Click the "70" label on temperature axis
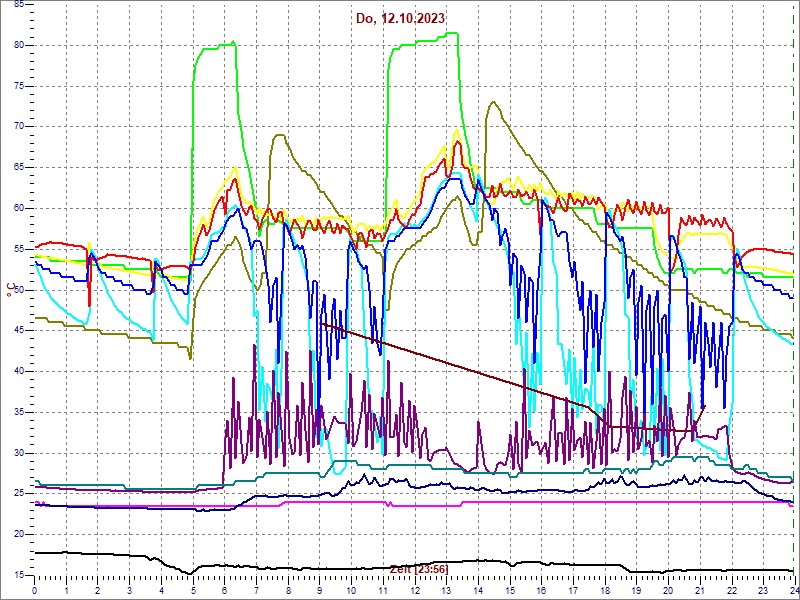Image resolution: width=800 pixels, height=600 pixels. (18, 127)
